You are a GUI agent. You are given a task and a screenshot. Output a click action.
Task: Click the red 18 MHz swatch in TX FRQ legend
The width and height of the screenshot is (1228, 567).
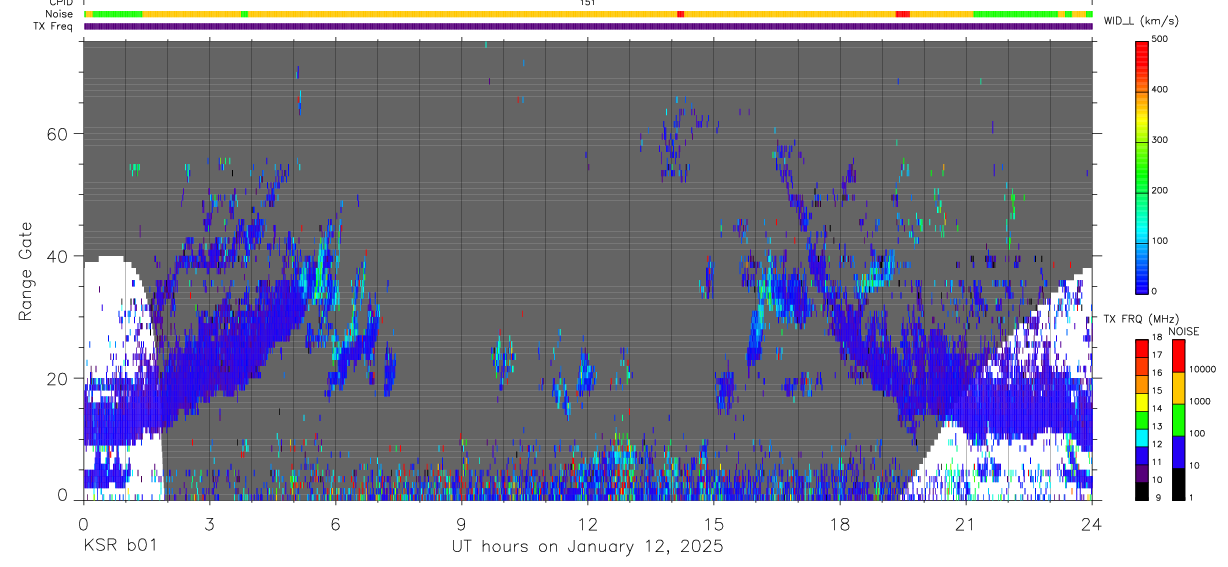pos(1142,348)
